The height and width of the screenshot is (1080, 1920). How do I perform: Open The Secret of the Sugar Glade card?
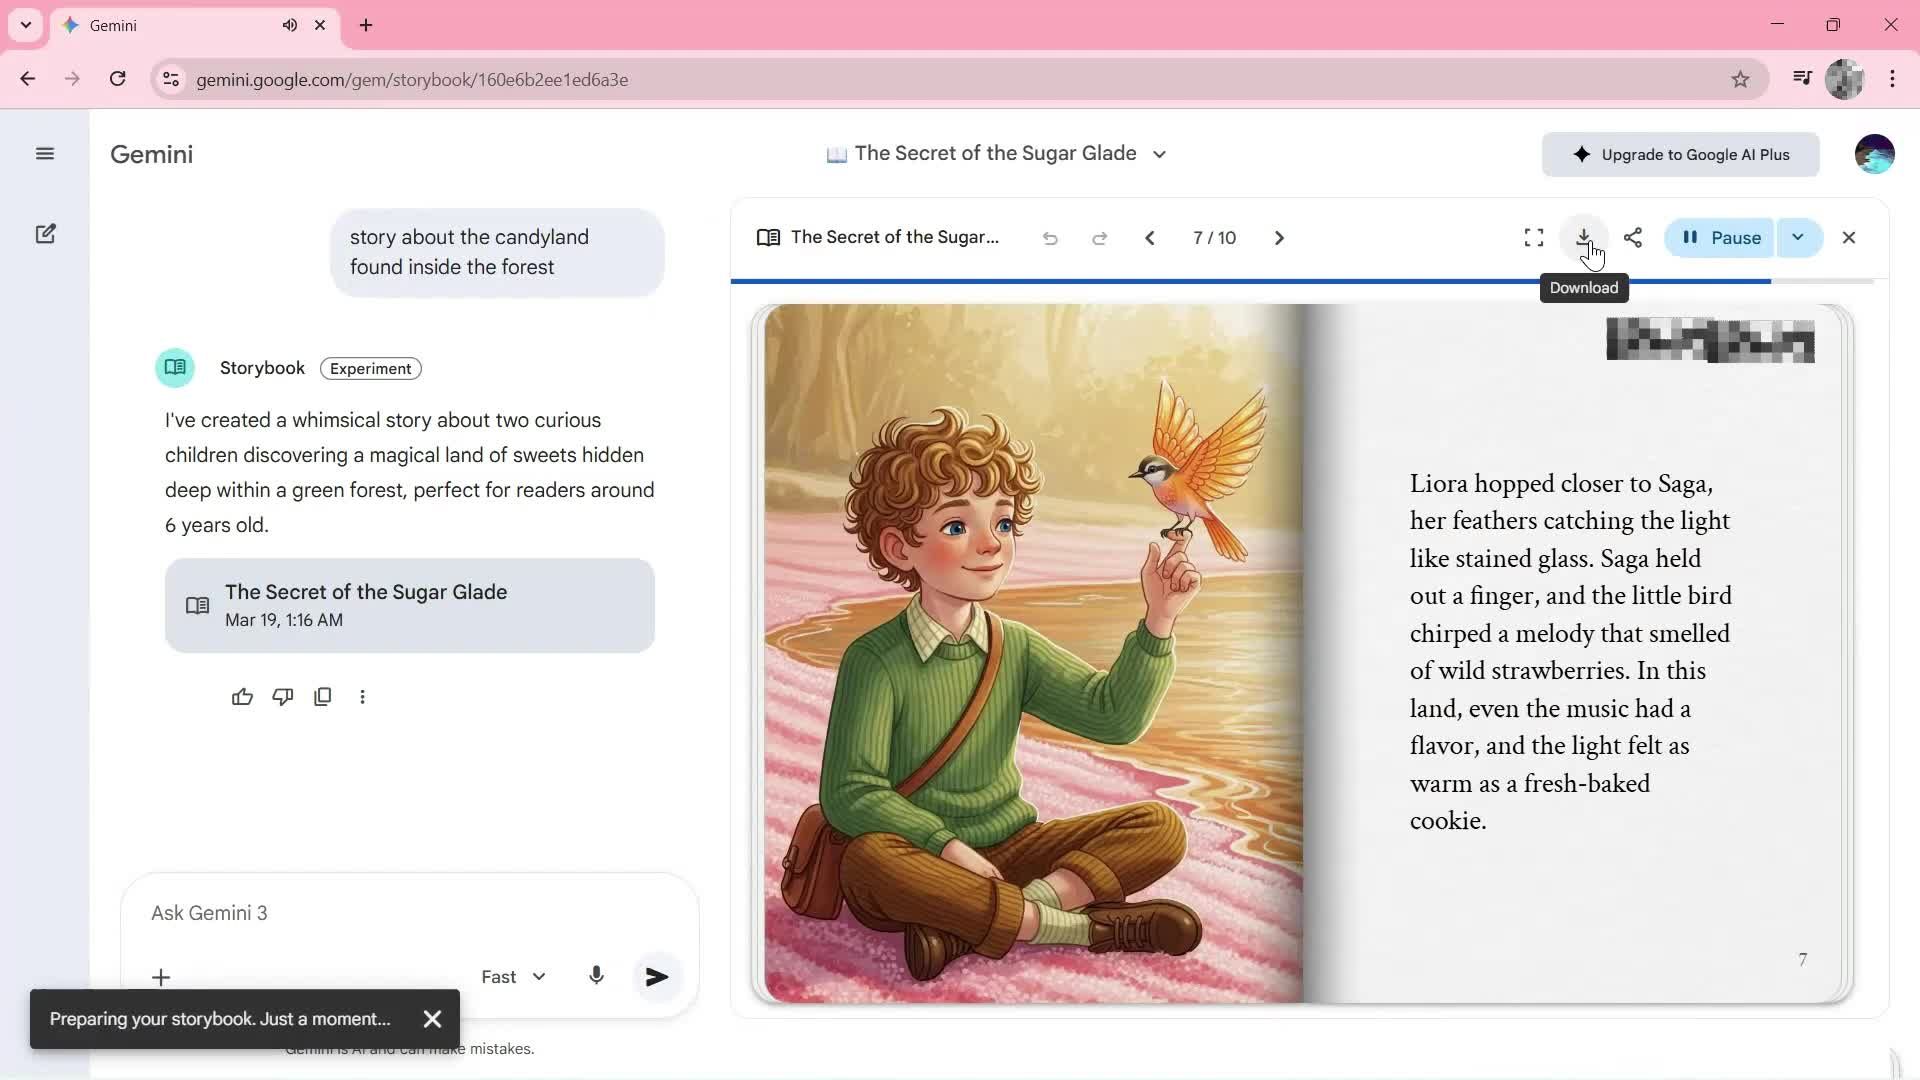(x=410, y=606)
